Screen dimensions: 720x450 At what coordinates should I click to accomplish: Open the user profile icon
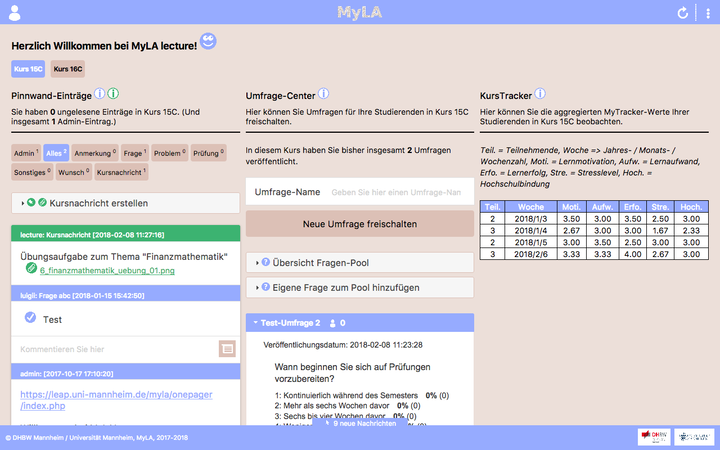point(15,13)
